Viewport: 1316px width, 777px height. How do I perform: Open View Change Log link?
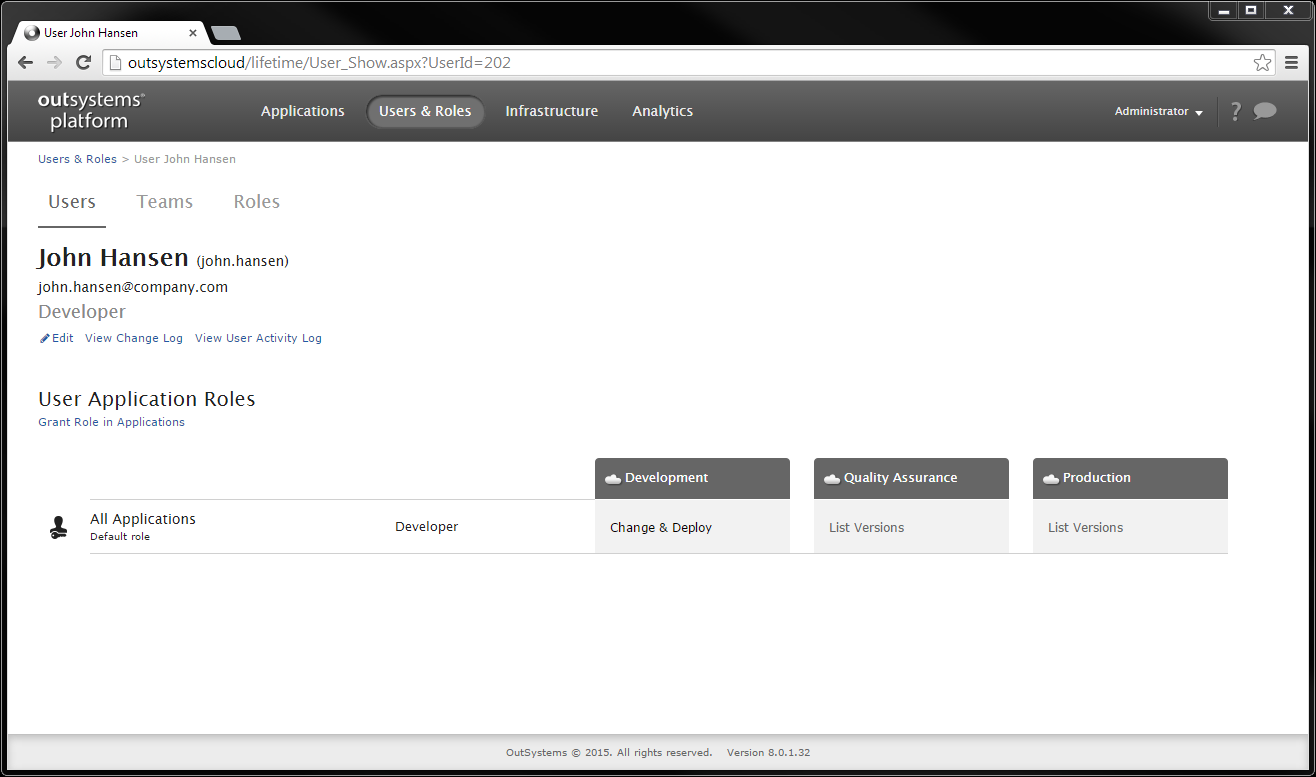tap(134, 338)
